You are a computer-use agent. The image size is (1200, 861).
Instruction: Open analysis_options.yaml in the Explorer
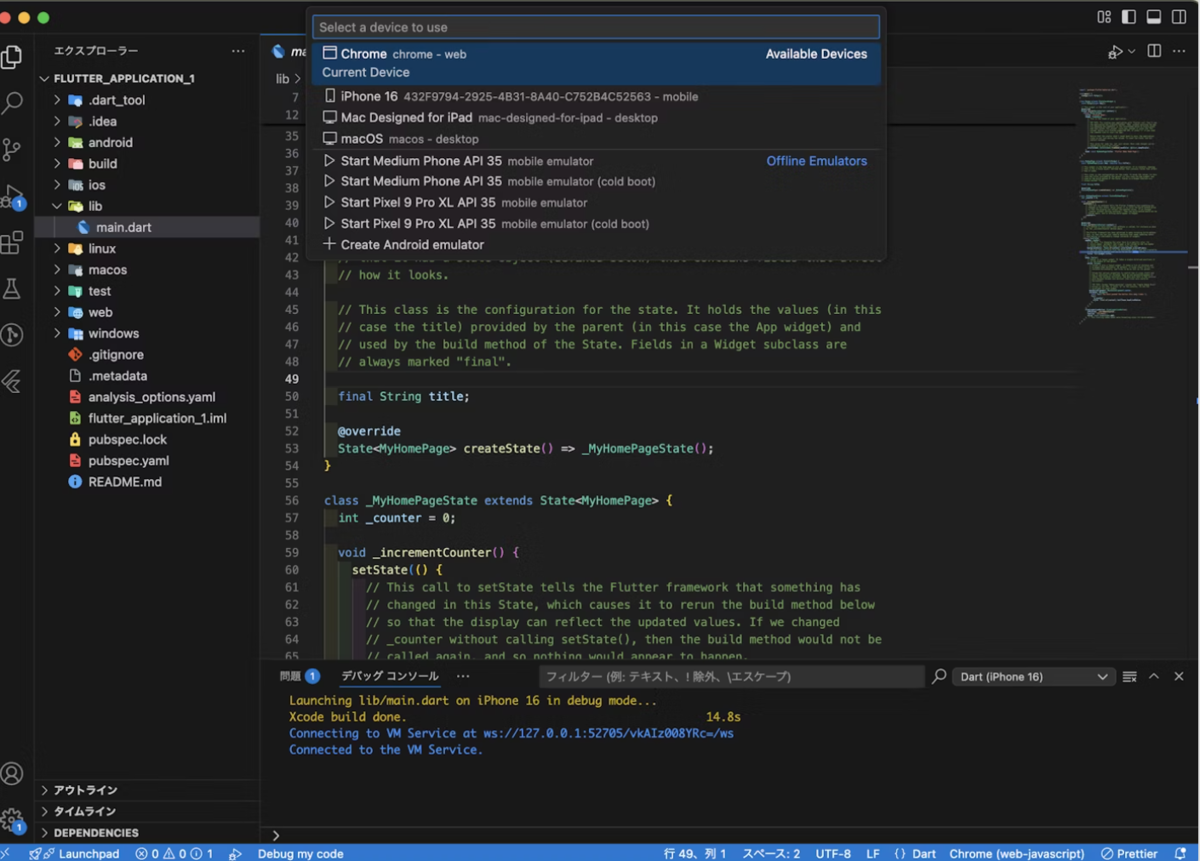coord(147,397)
